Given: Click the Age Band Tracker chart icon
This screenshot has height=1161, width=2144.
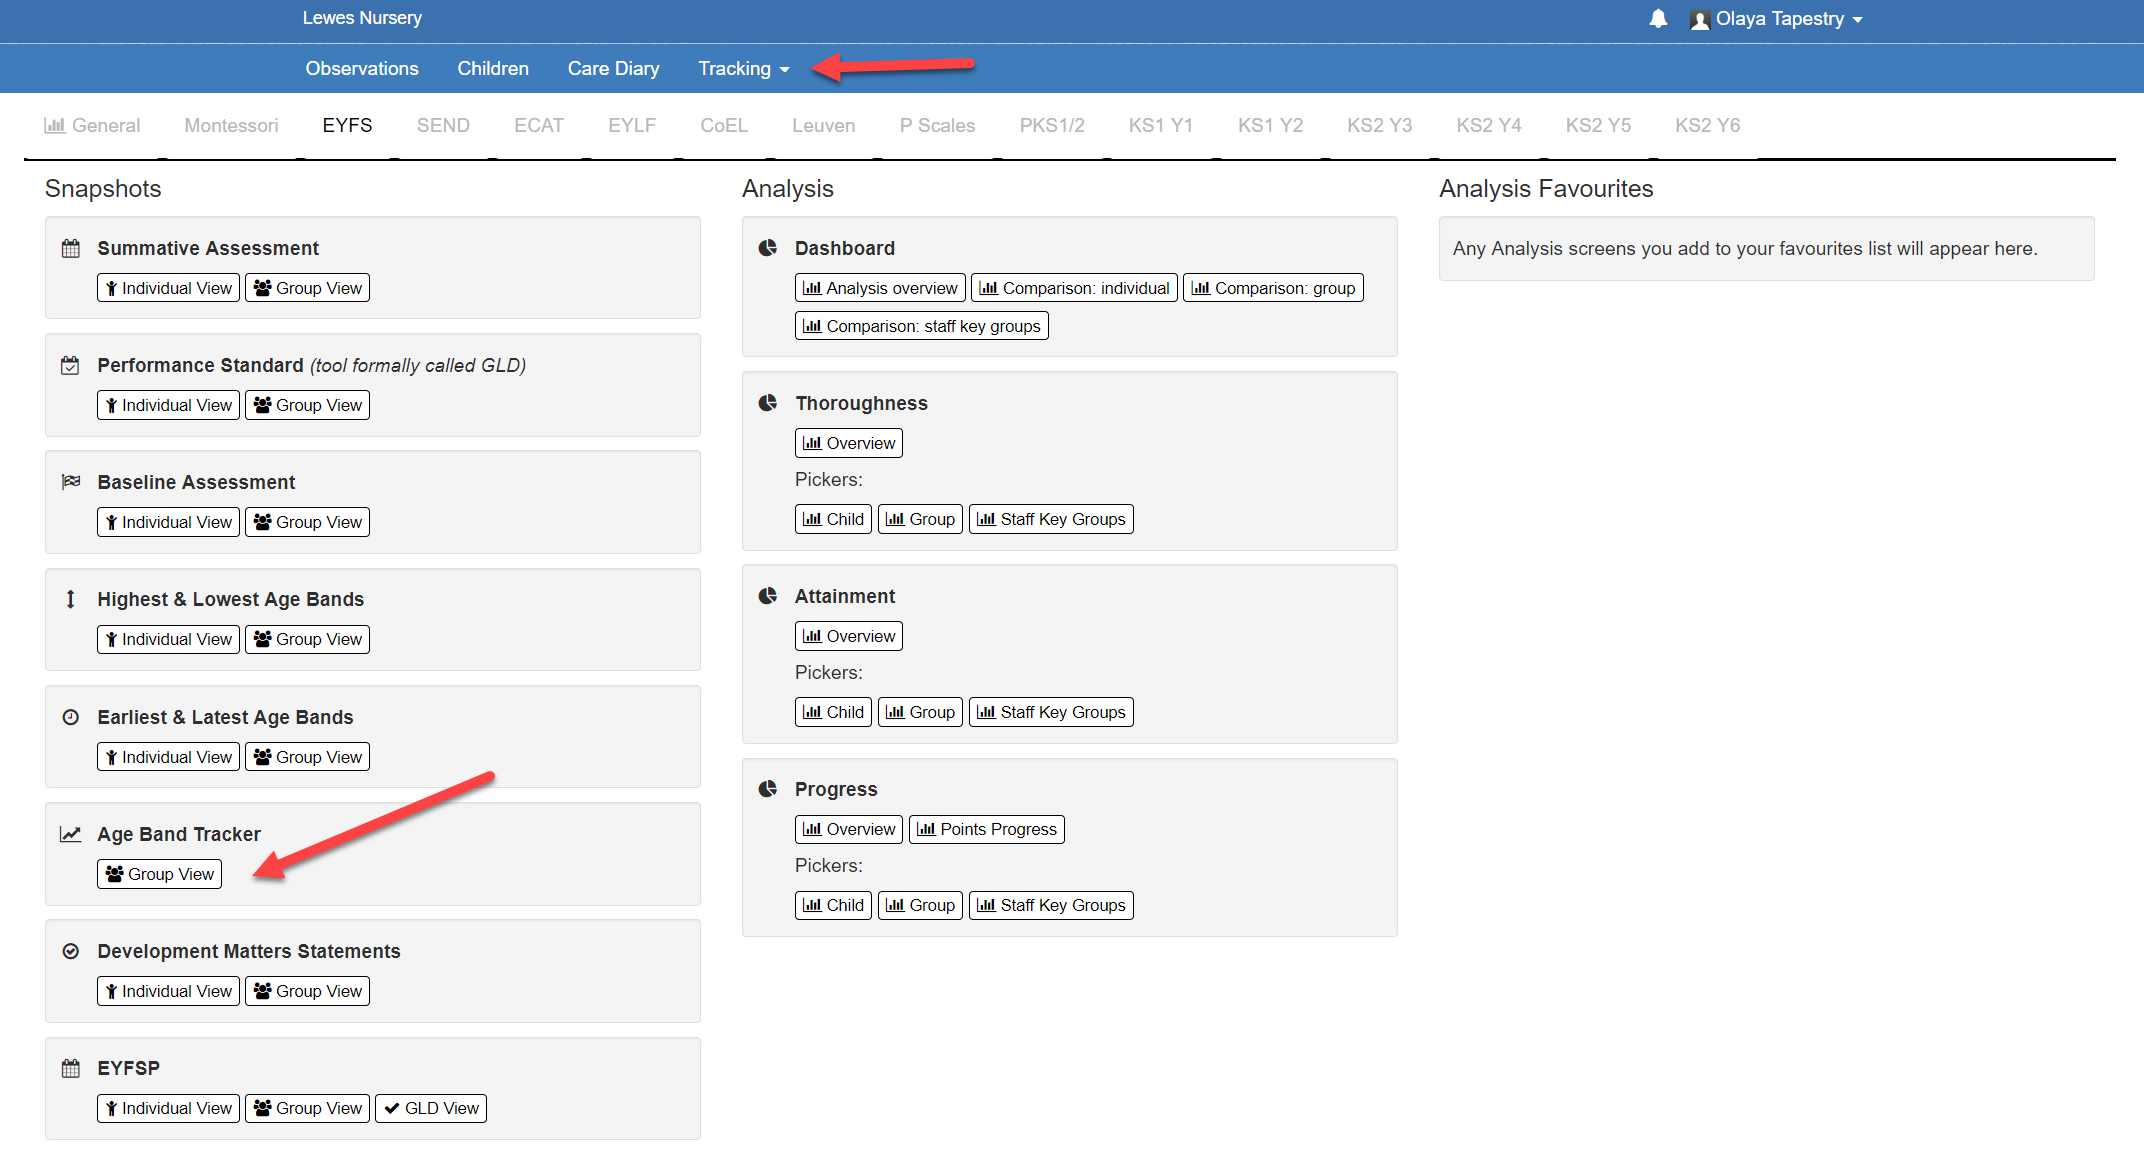Looking at the screenshot, I should click(71, 834).
